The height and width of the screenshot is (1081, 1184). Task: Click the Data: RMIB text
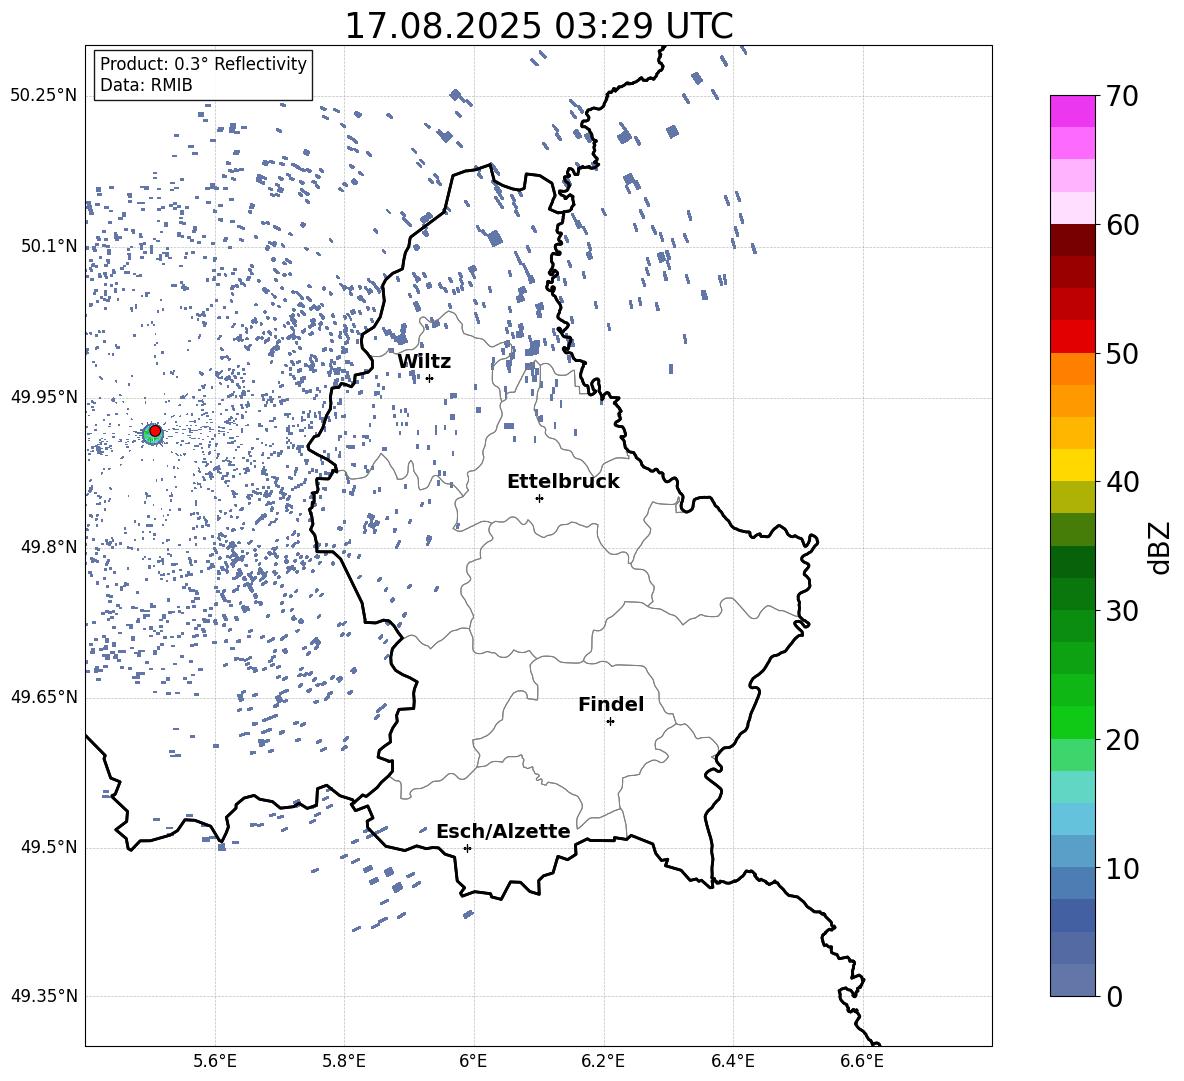pyautogui.click(x=146, y=85)
